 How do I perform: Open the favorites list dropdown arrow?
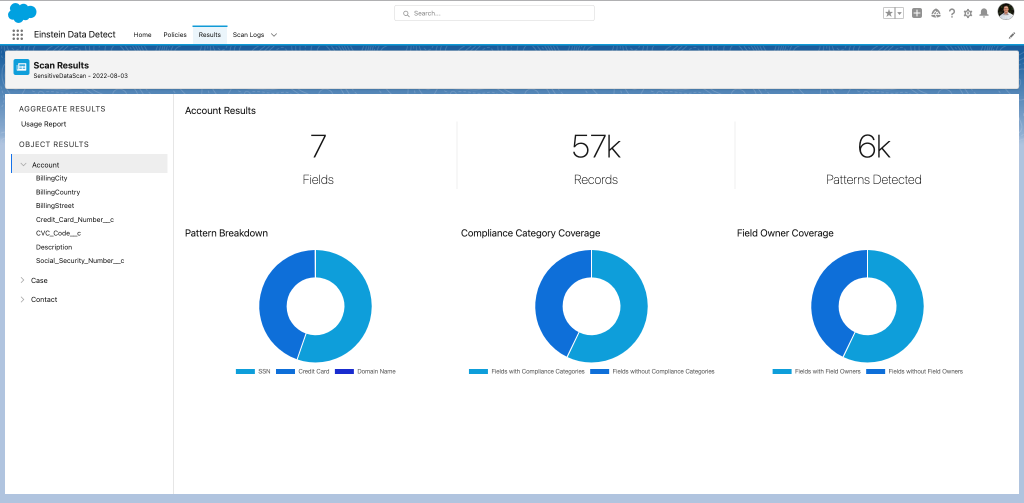pos(899,13)
